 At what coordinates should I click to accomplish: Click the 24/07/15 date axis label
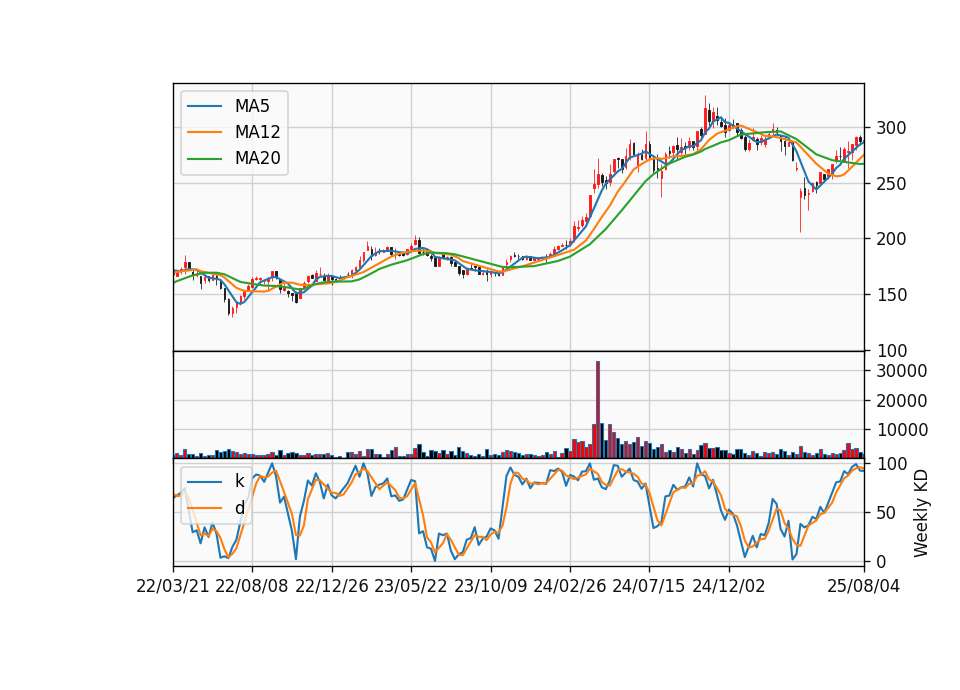649,586
